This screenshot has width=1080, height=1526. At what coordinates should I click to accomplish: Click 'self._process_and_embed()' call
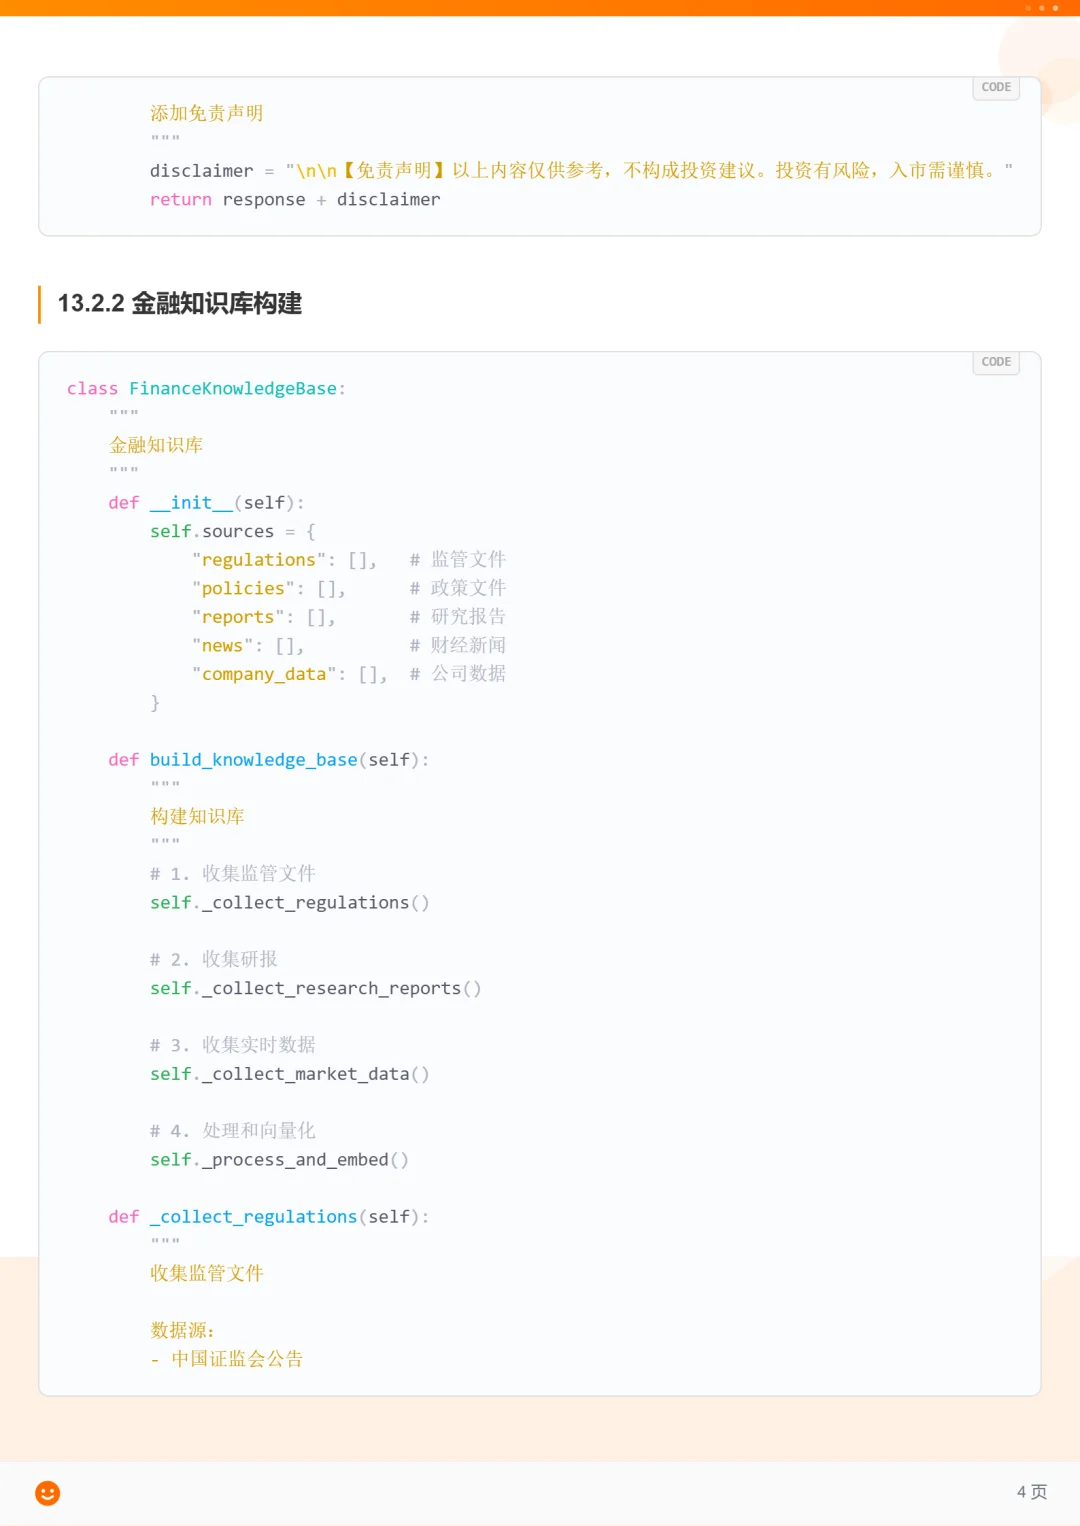pyautogui.click(x=280, y=1160)
